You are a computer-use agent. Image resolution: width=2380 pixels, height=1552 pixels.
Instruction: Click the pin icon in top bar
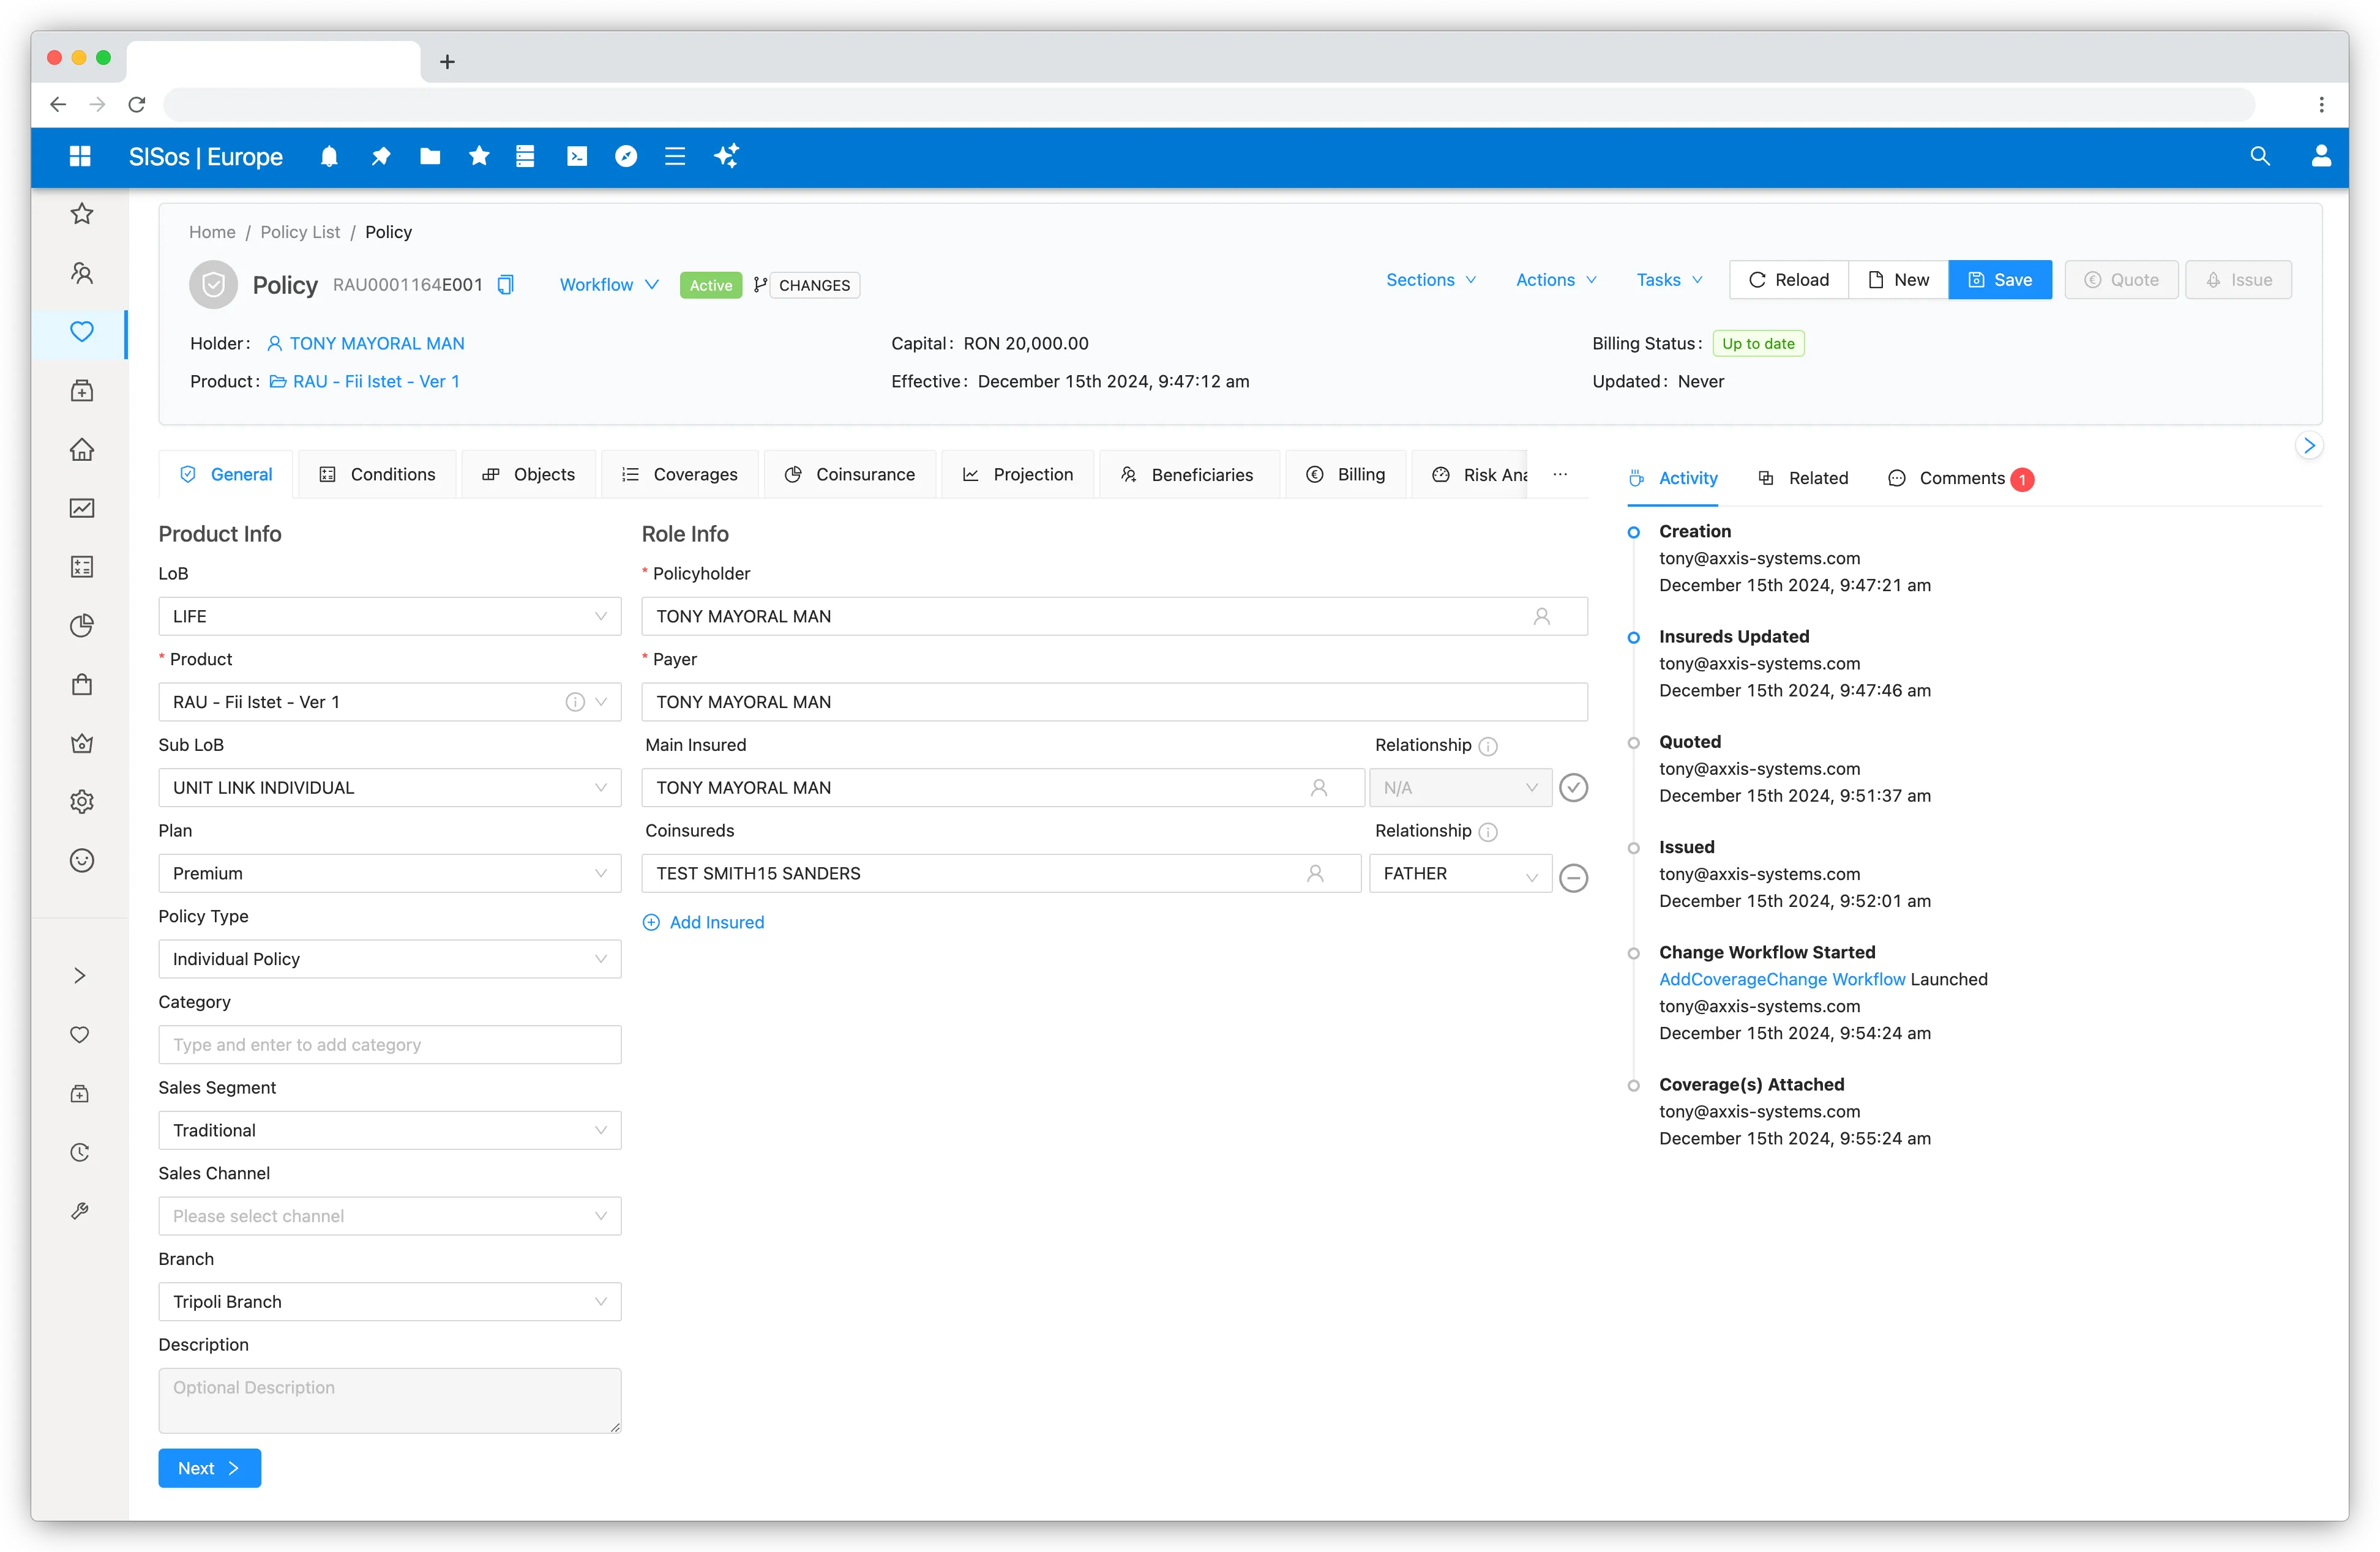pyautogui.click(x=380, y=156)
